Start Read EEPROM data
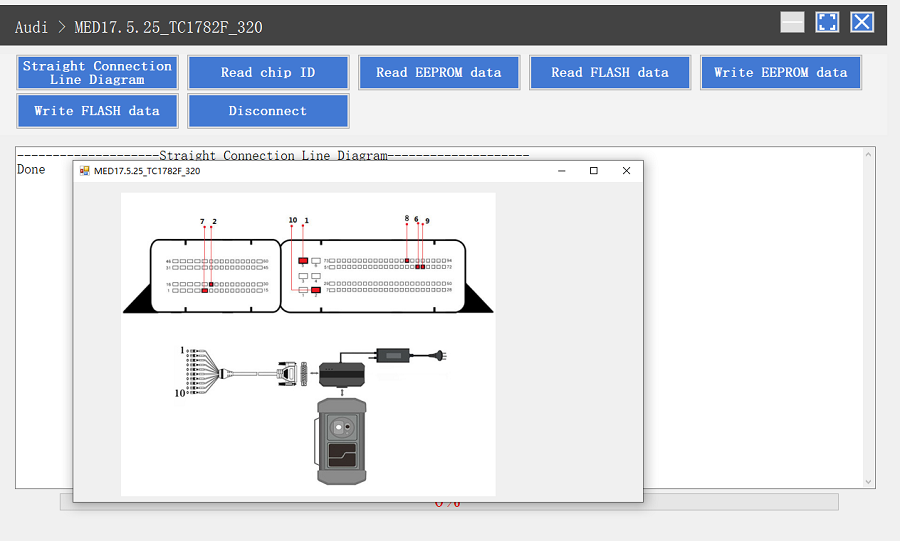Screen dimensions: 900x541 (438, 72)
